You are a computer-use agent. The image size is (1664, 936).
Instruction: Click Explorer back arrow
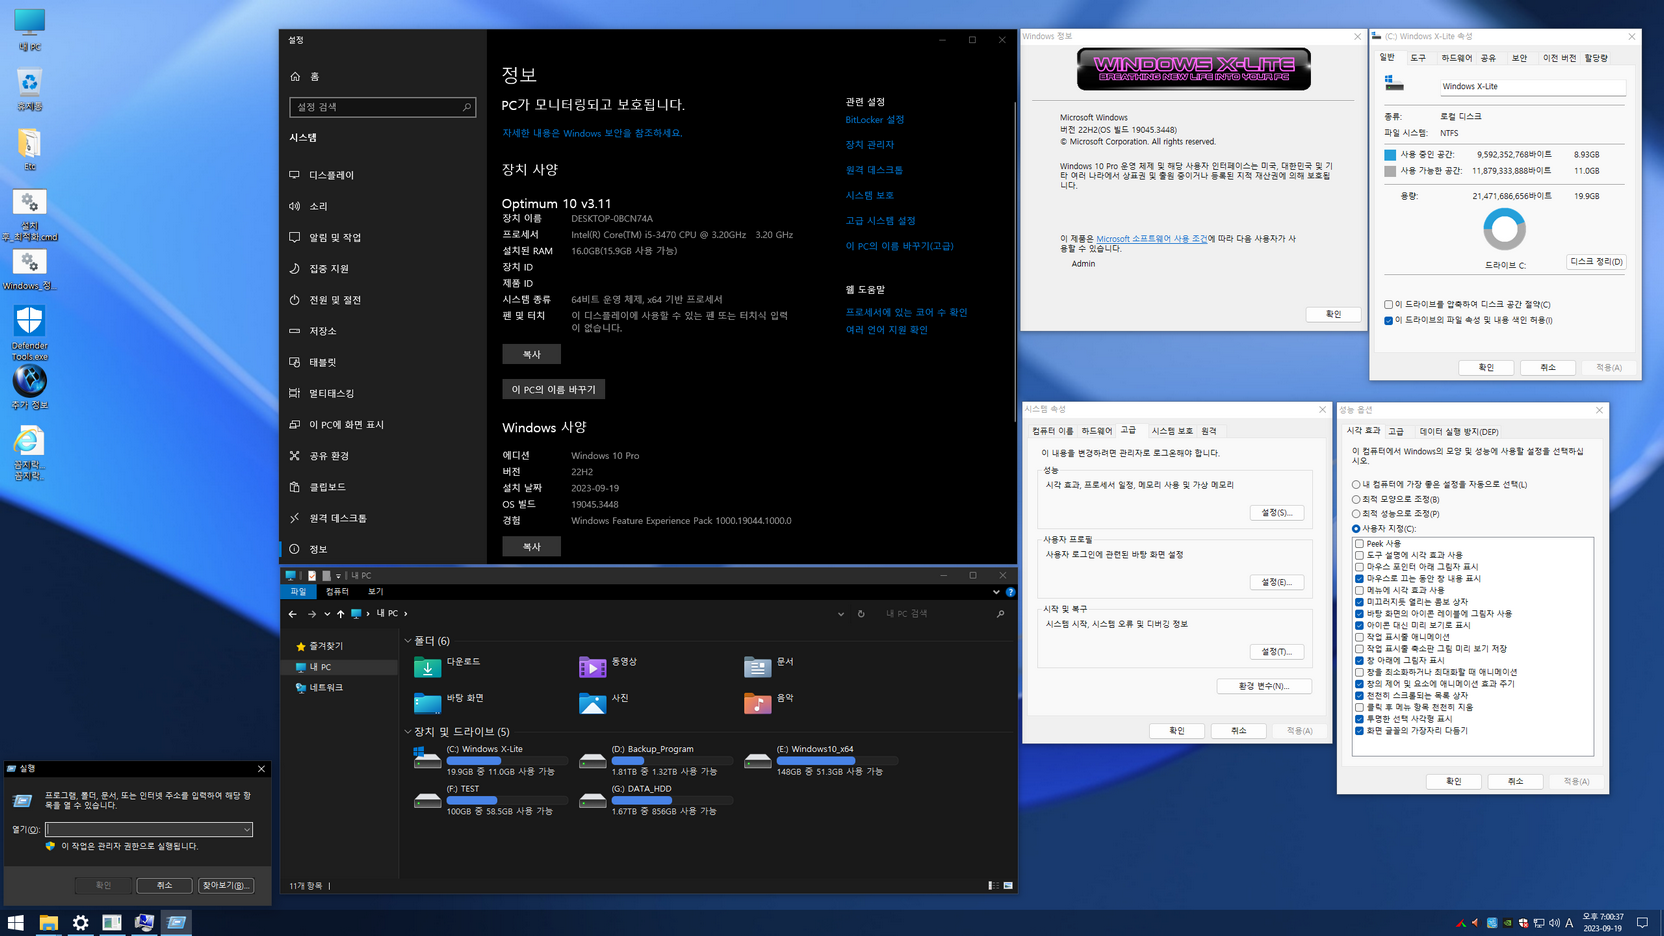tap(292, 614)
